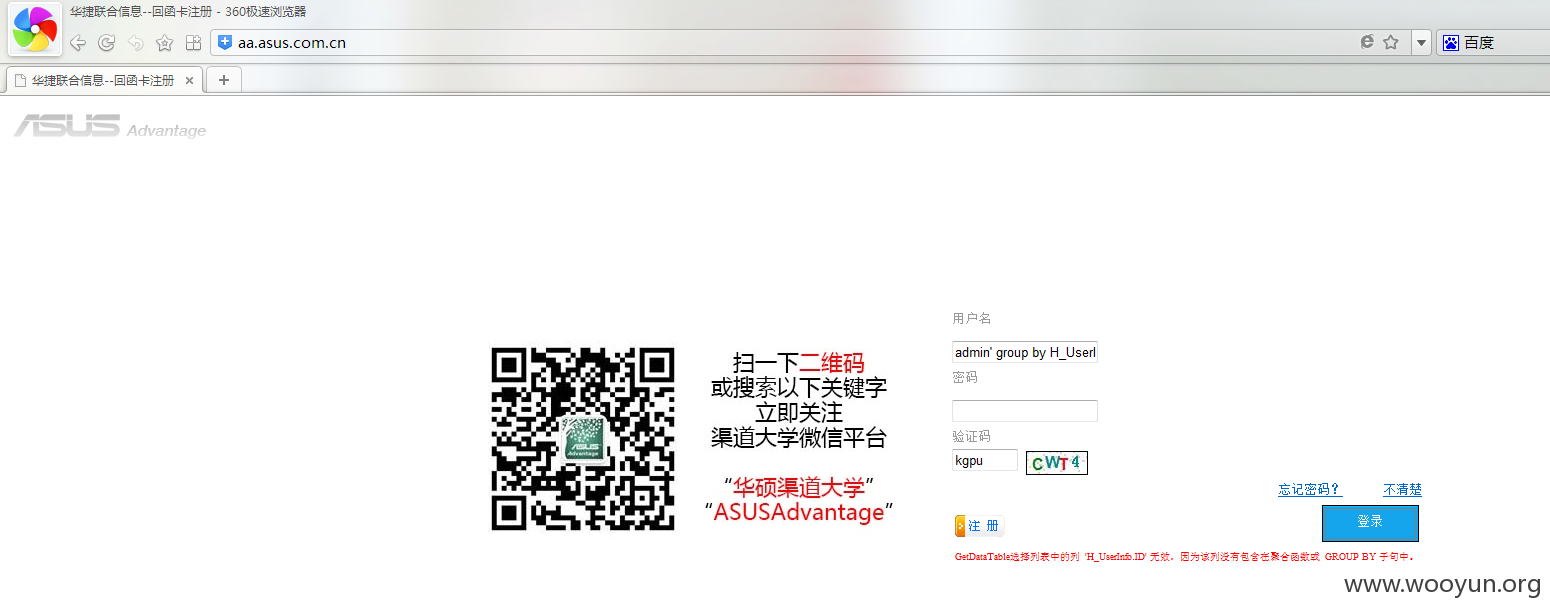This screenshot has height=613, width=1550.
Task: Close the 华捷联合信息 tab
Action: pos(189,80)
